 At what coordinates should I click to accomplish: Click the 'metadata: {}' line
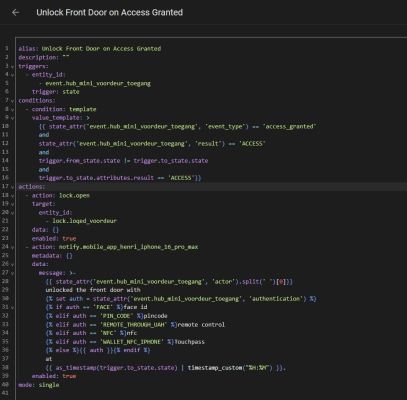52,256
